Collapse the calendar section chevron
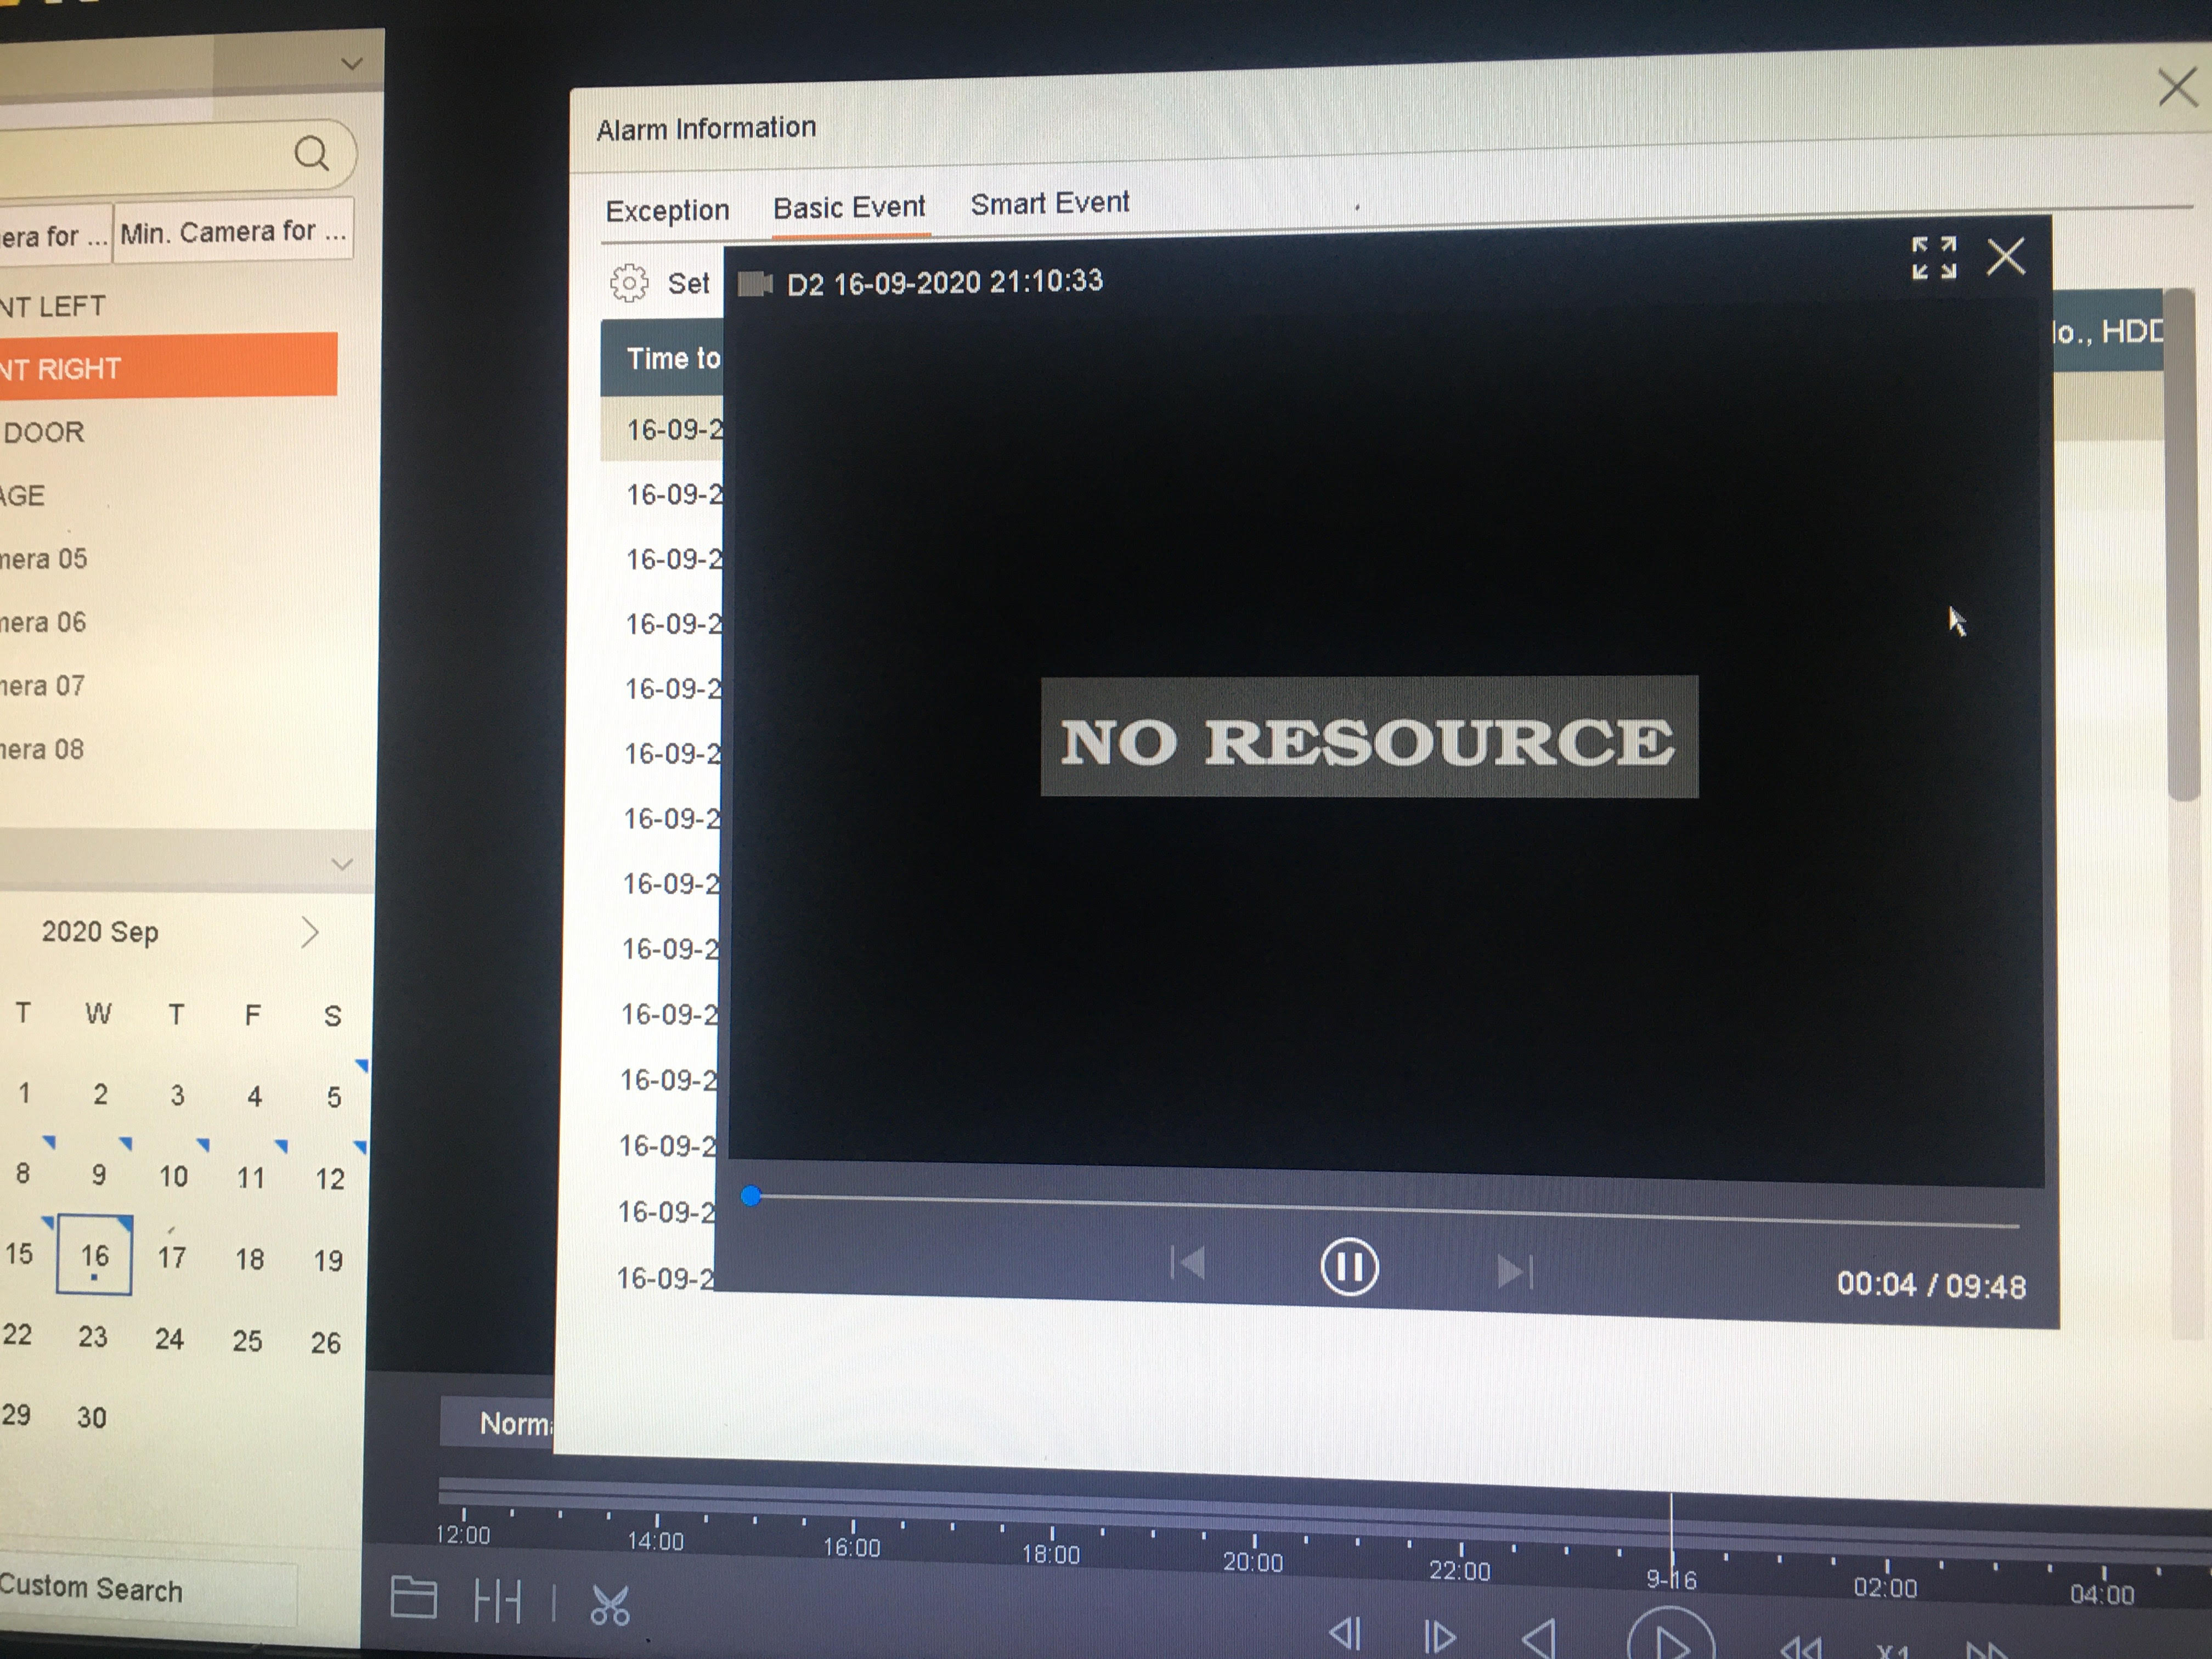Viewport: 2212px width, 1659px height. tap(341, 863)
